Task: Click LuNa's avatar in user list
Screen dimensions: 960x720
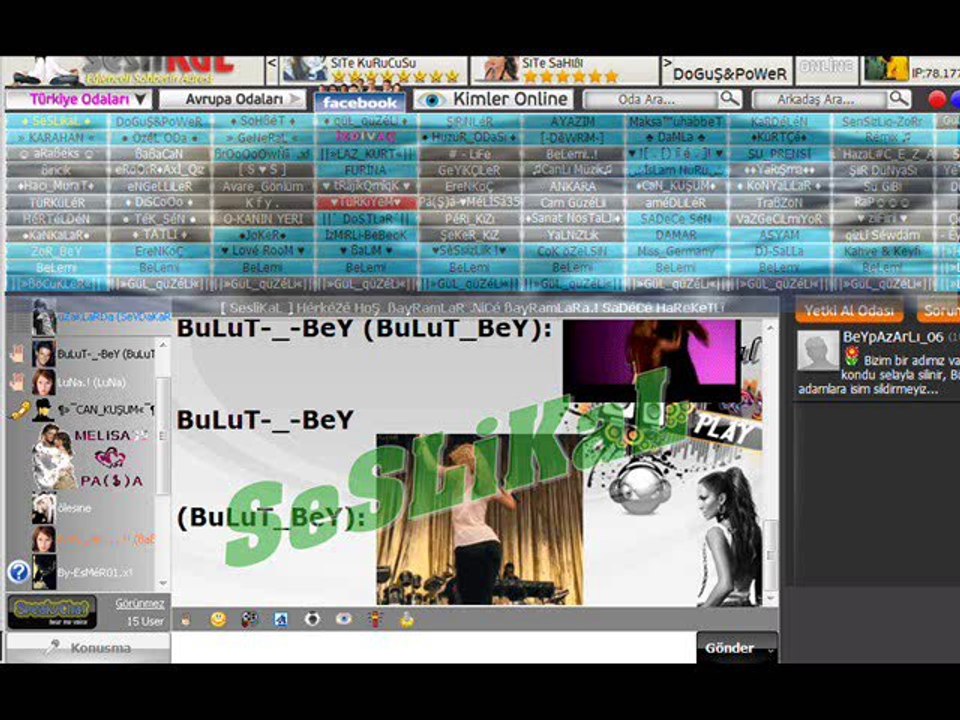Action: coord(43,382)
